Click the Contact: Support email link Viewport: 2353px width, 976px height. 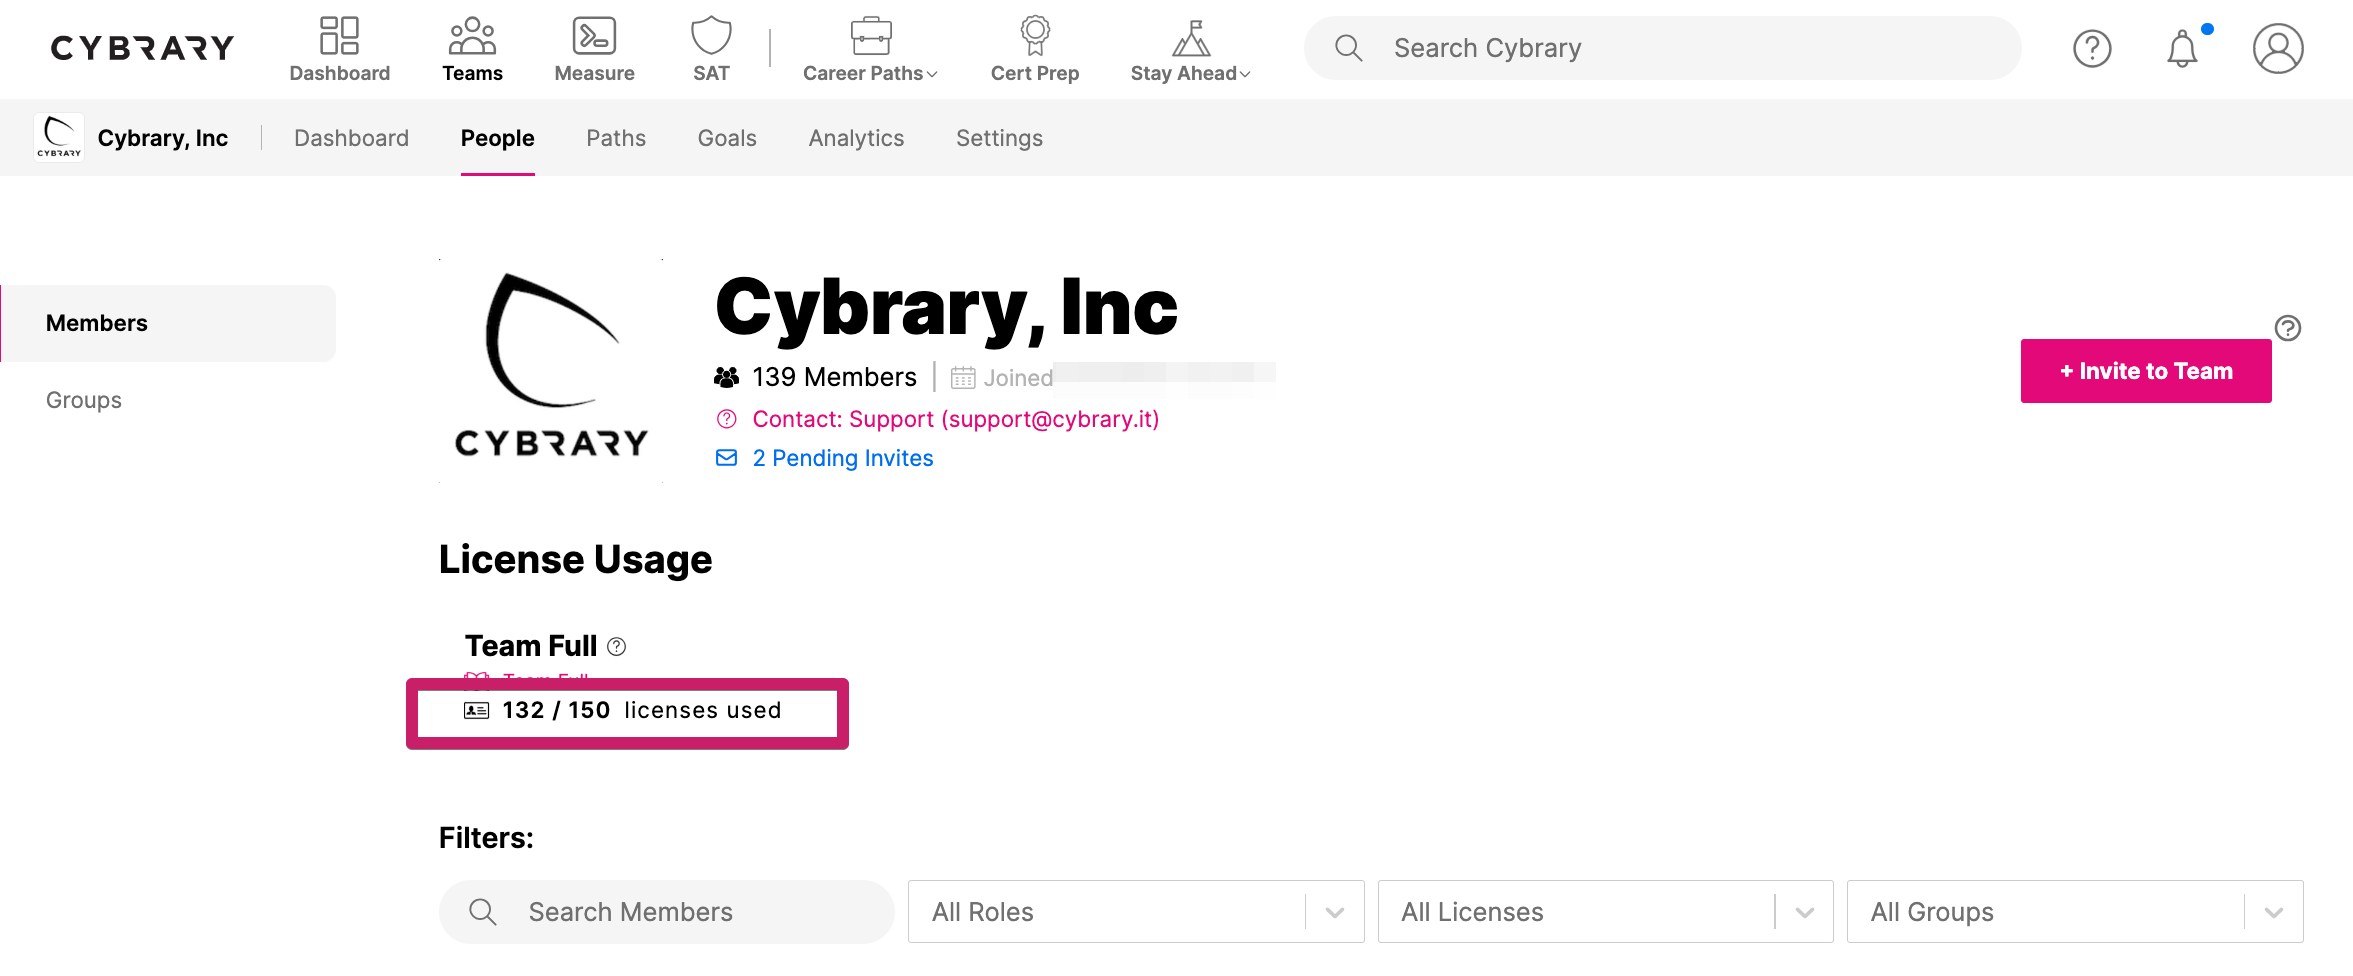(x=956, y=419)
